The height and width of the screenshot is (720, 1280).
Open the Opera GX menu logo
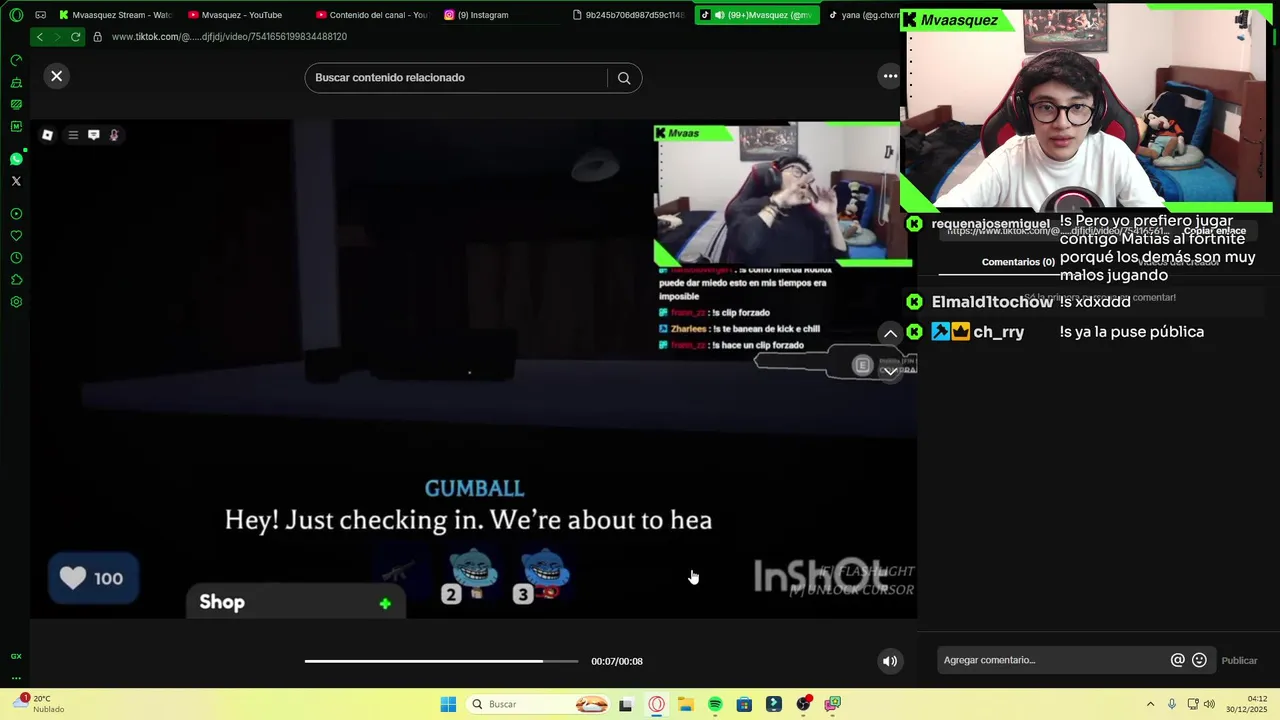(16, 15)
